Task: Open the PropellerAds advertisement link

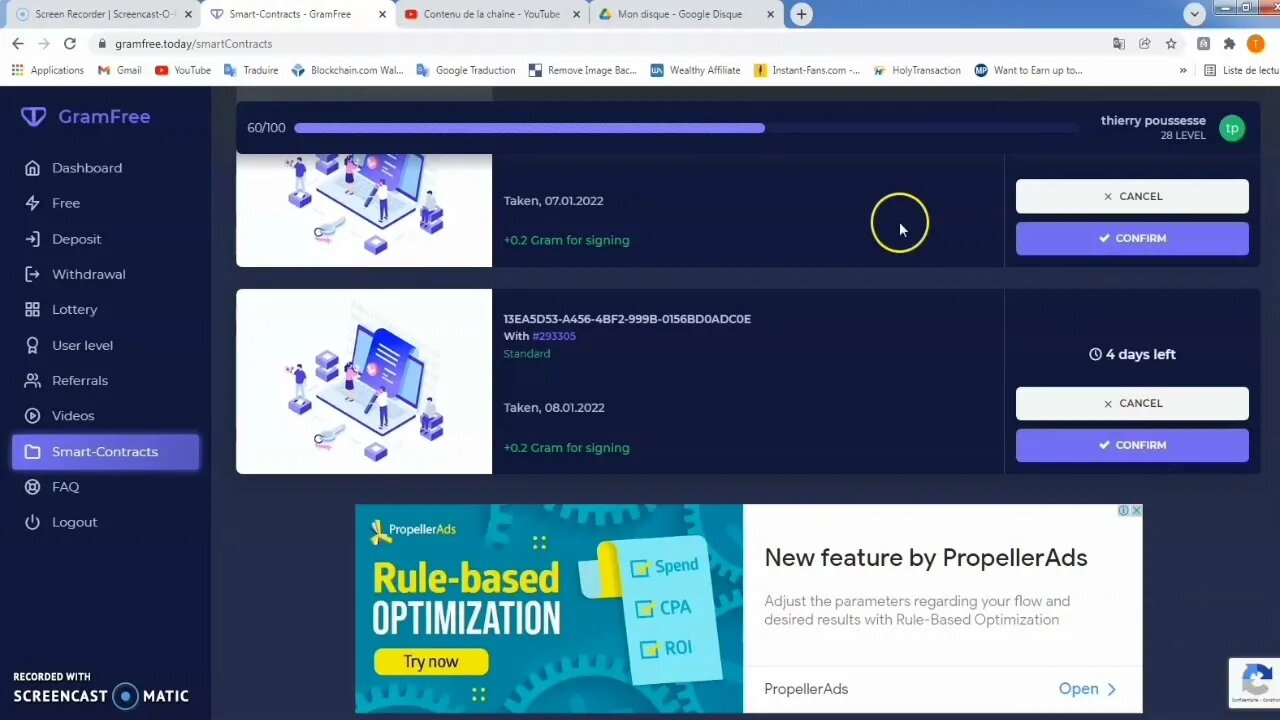Action: [1087, 689]
